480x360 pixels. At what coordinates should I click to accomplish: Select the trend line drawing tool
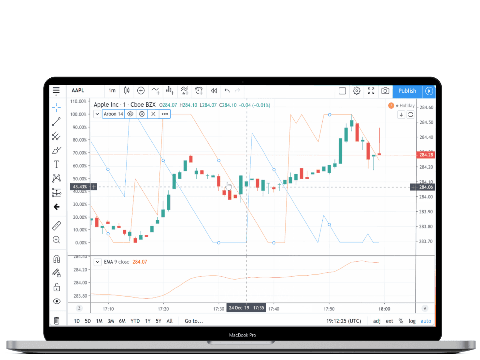[x=56, y=122]
